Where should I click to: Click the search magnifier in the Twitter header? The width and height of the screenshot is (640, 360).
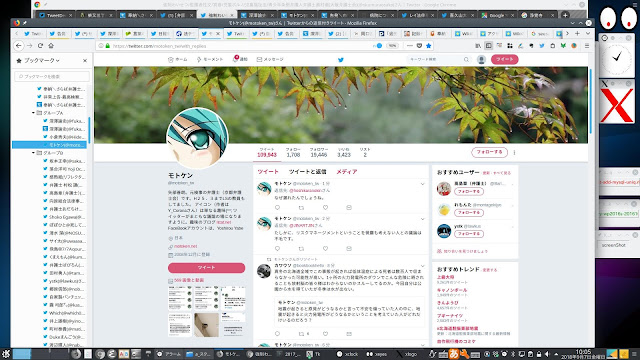click(x=466, y=60)
